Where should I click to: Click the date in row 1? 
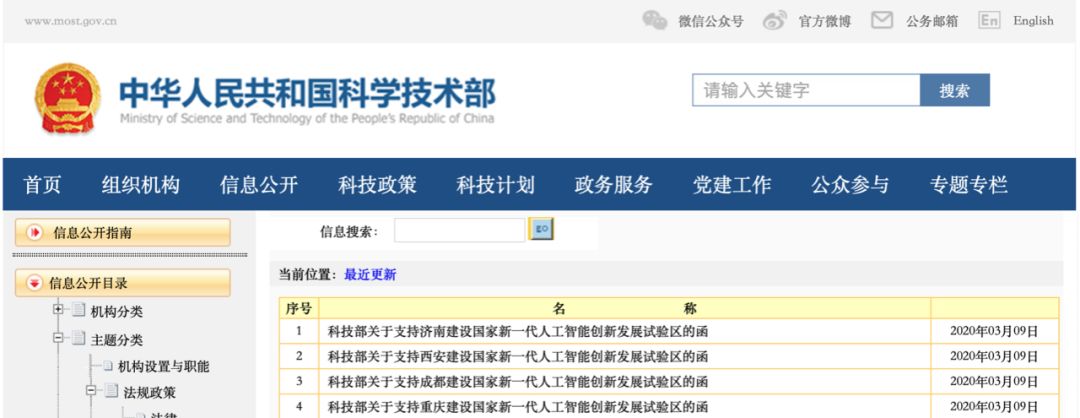(x=994, y=331)
